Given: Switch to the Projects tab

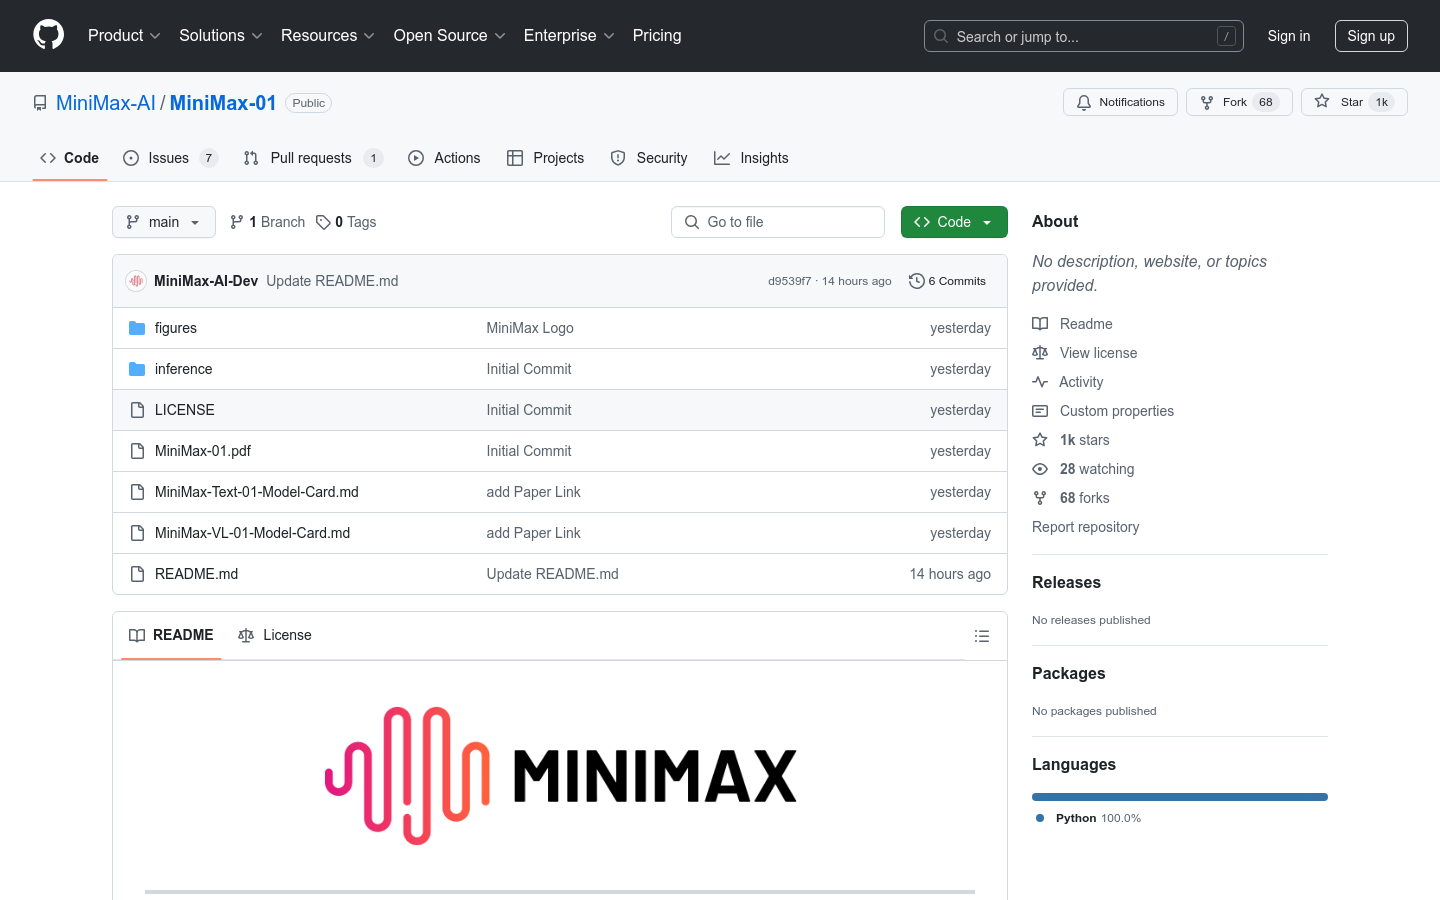Looking at the screenshot, I should coord(545,158).
